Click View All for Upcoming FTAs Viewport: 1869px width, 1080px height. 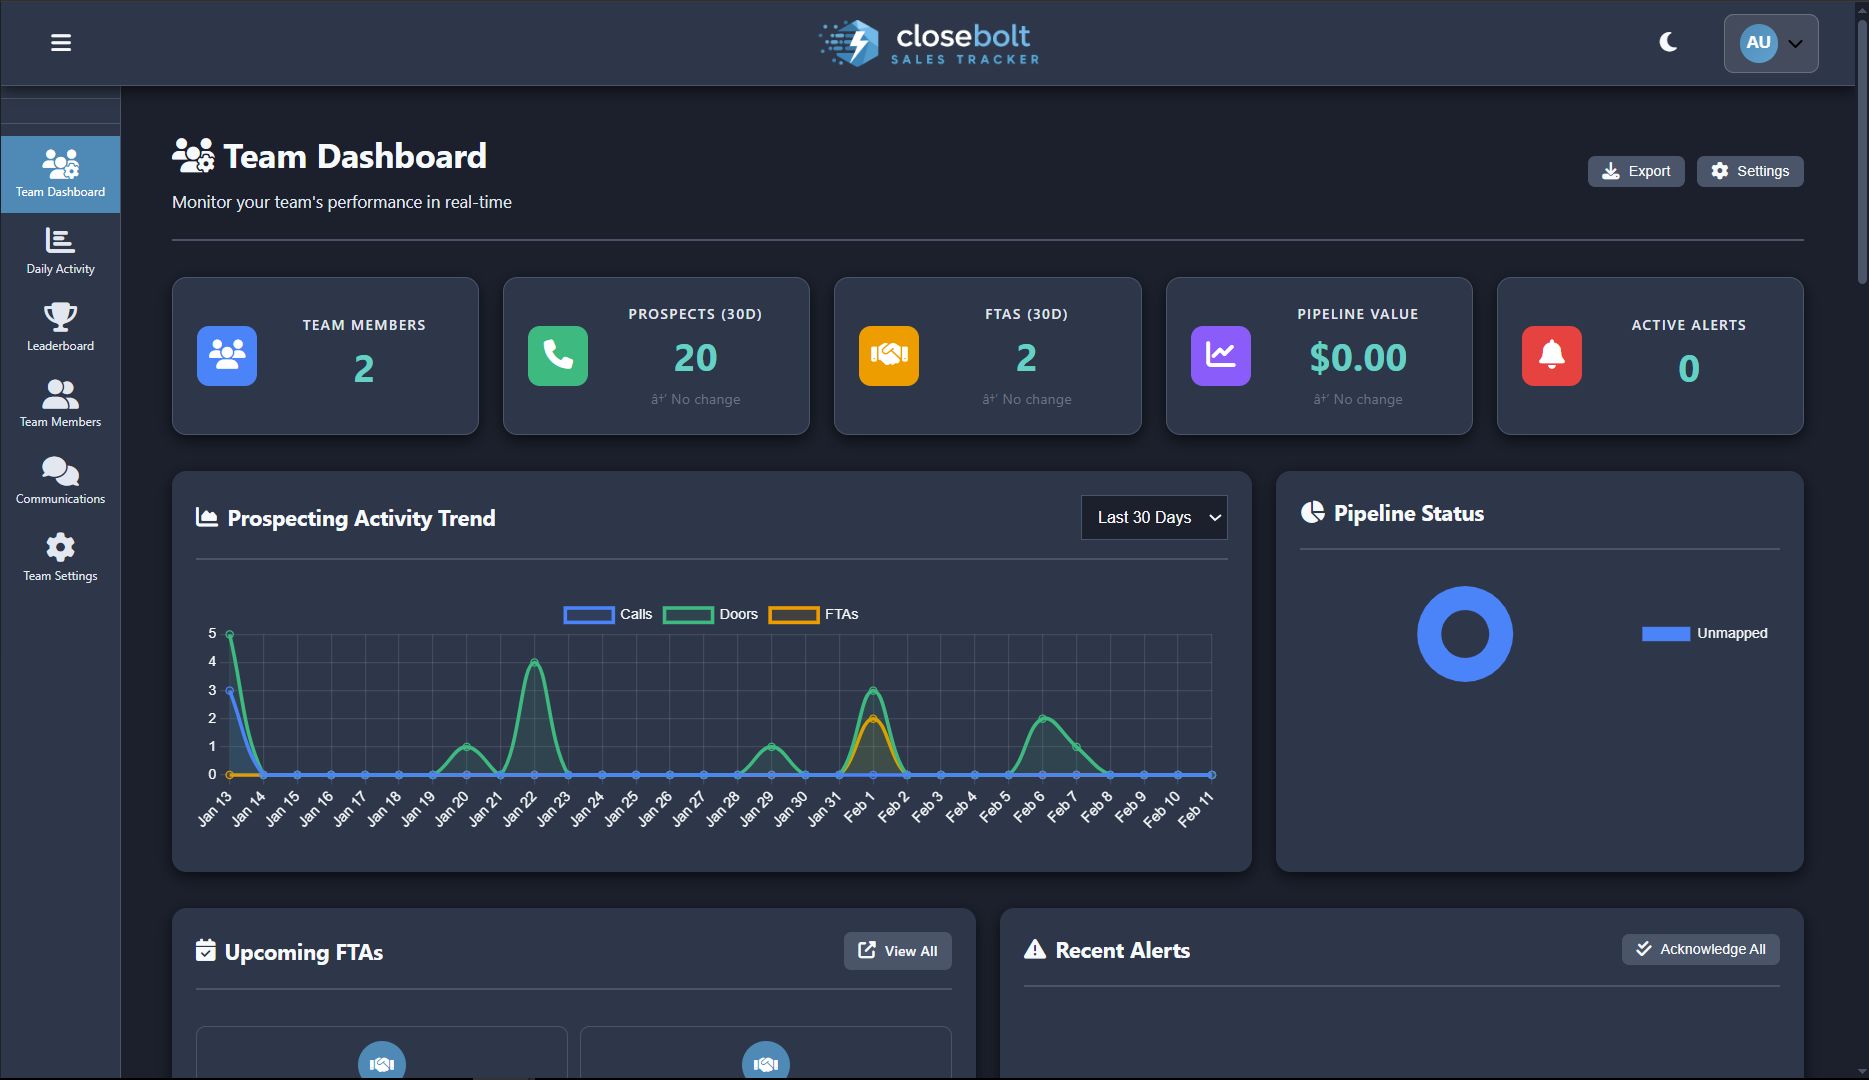(897, 951)
